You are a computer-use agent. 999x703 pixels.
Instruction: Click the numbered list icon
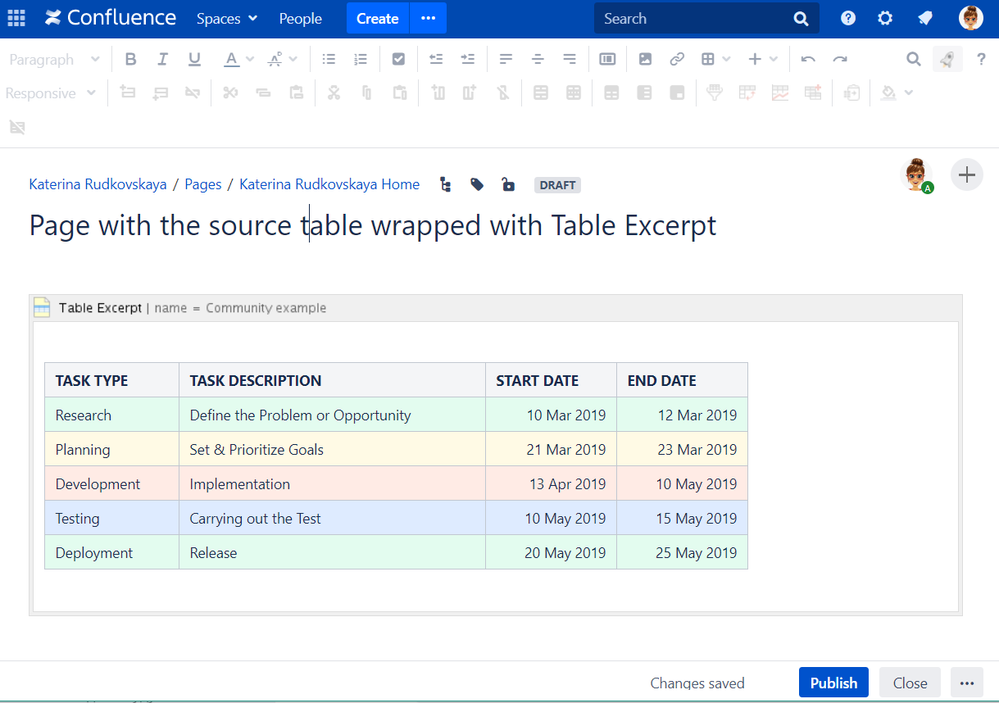coord(361,60)
